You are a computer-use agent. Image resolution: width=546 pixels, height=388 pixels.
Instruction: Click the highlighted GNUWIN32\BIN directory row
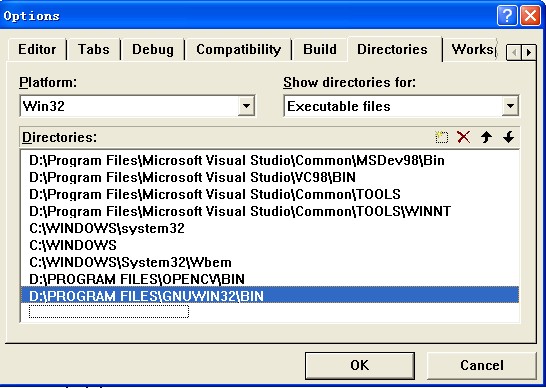pos(270,296)
